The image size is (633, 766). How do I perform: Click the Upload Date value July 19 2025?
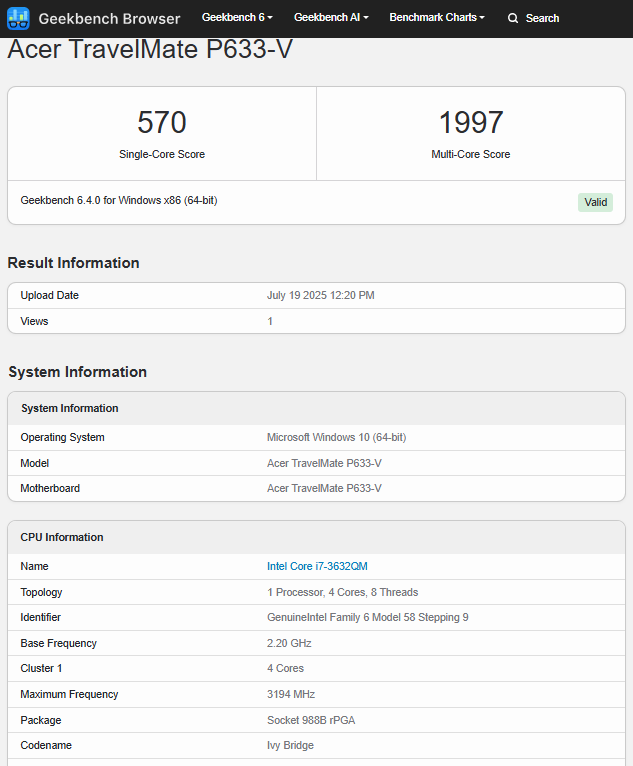tap(320, 296)
